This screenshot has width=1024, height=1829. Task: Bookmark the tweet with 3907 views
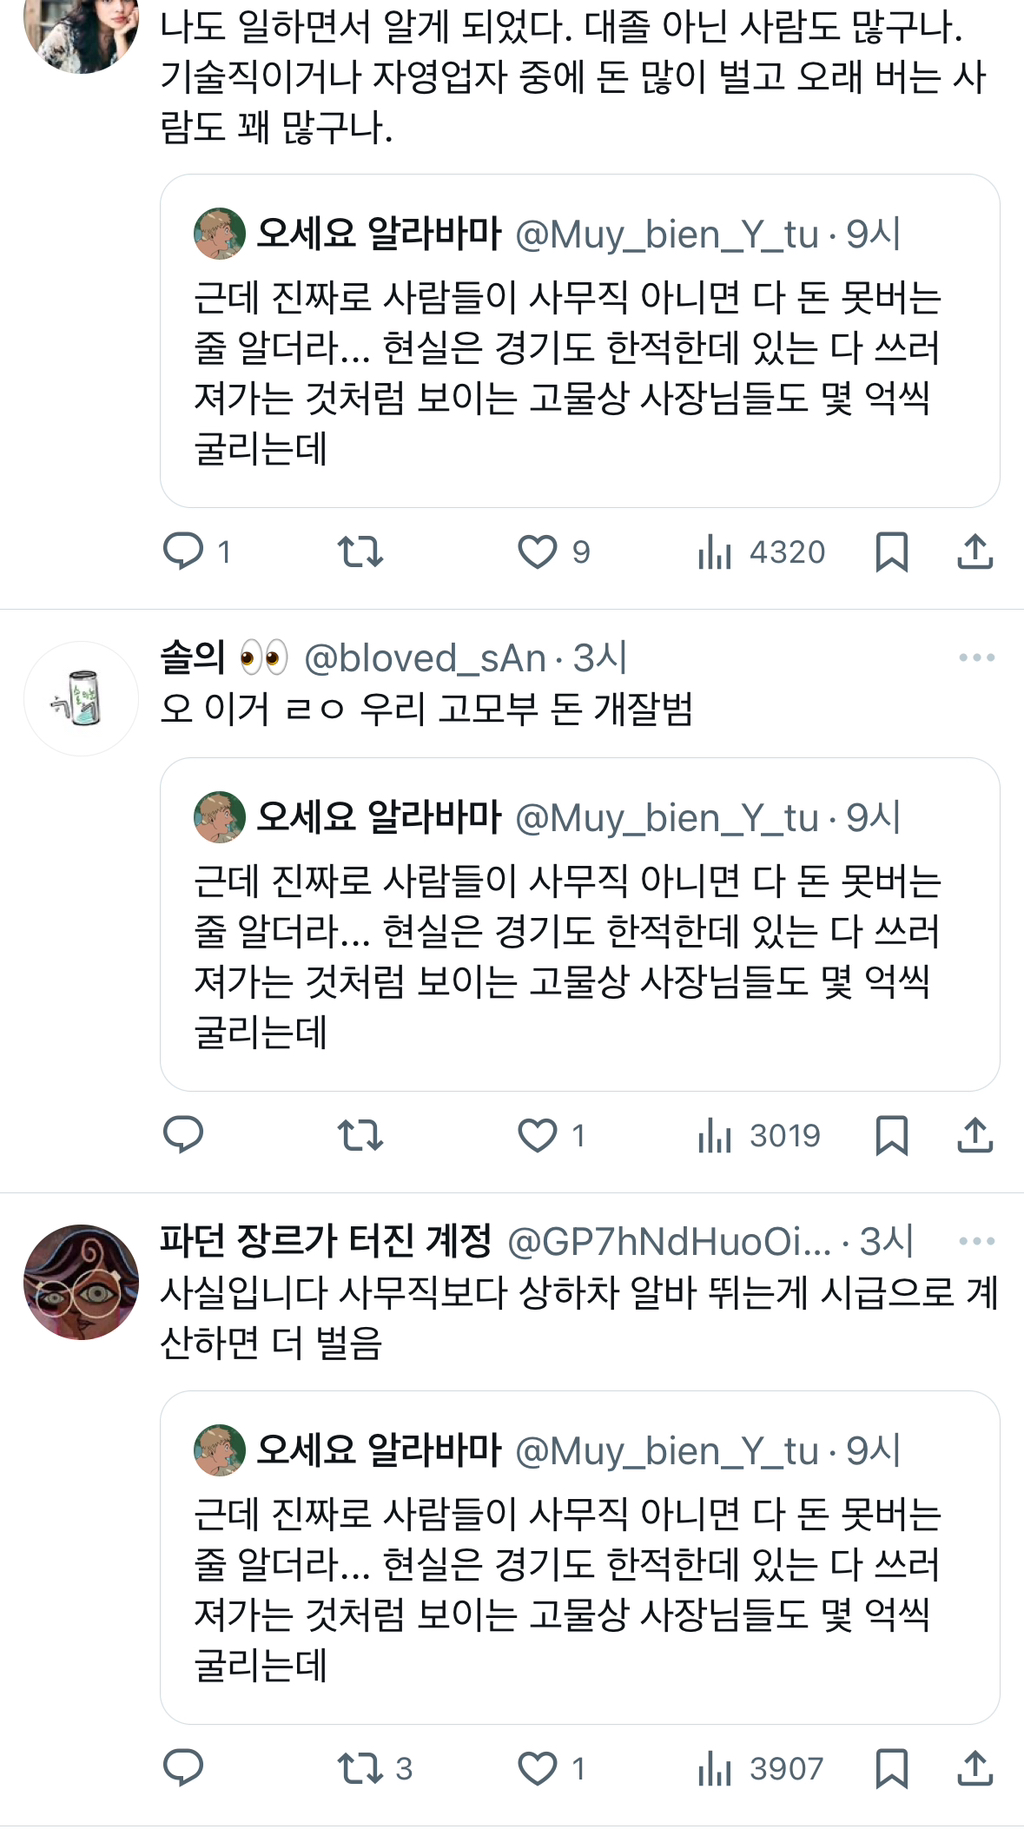[891, 1768]
